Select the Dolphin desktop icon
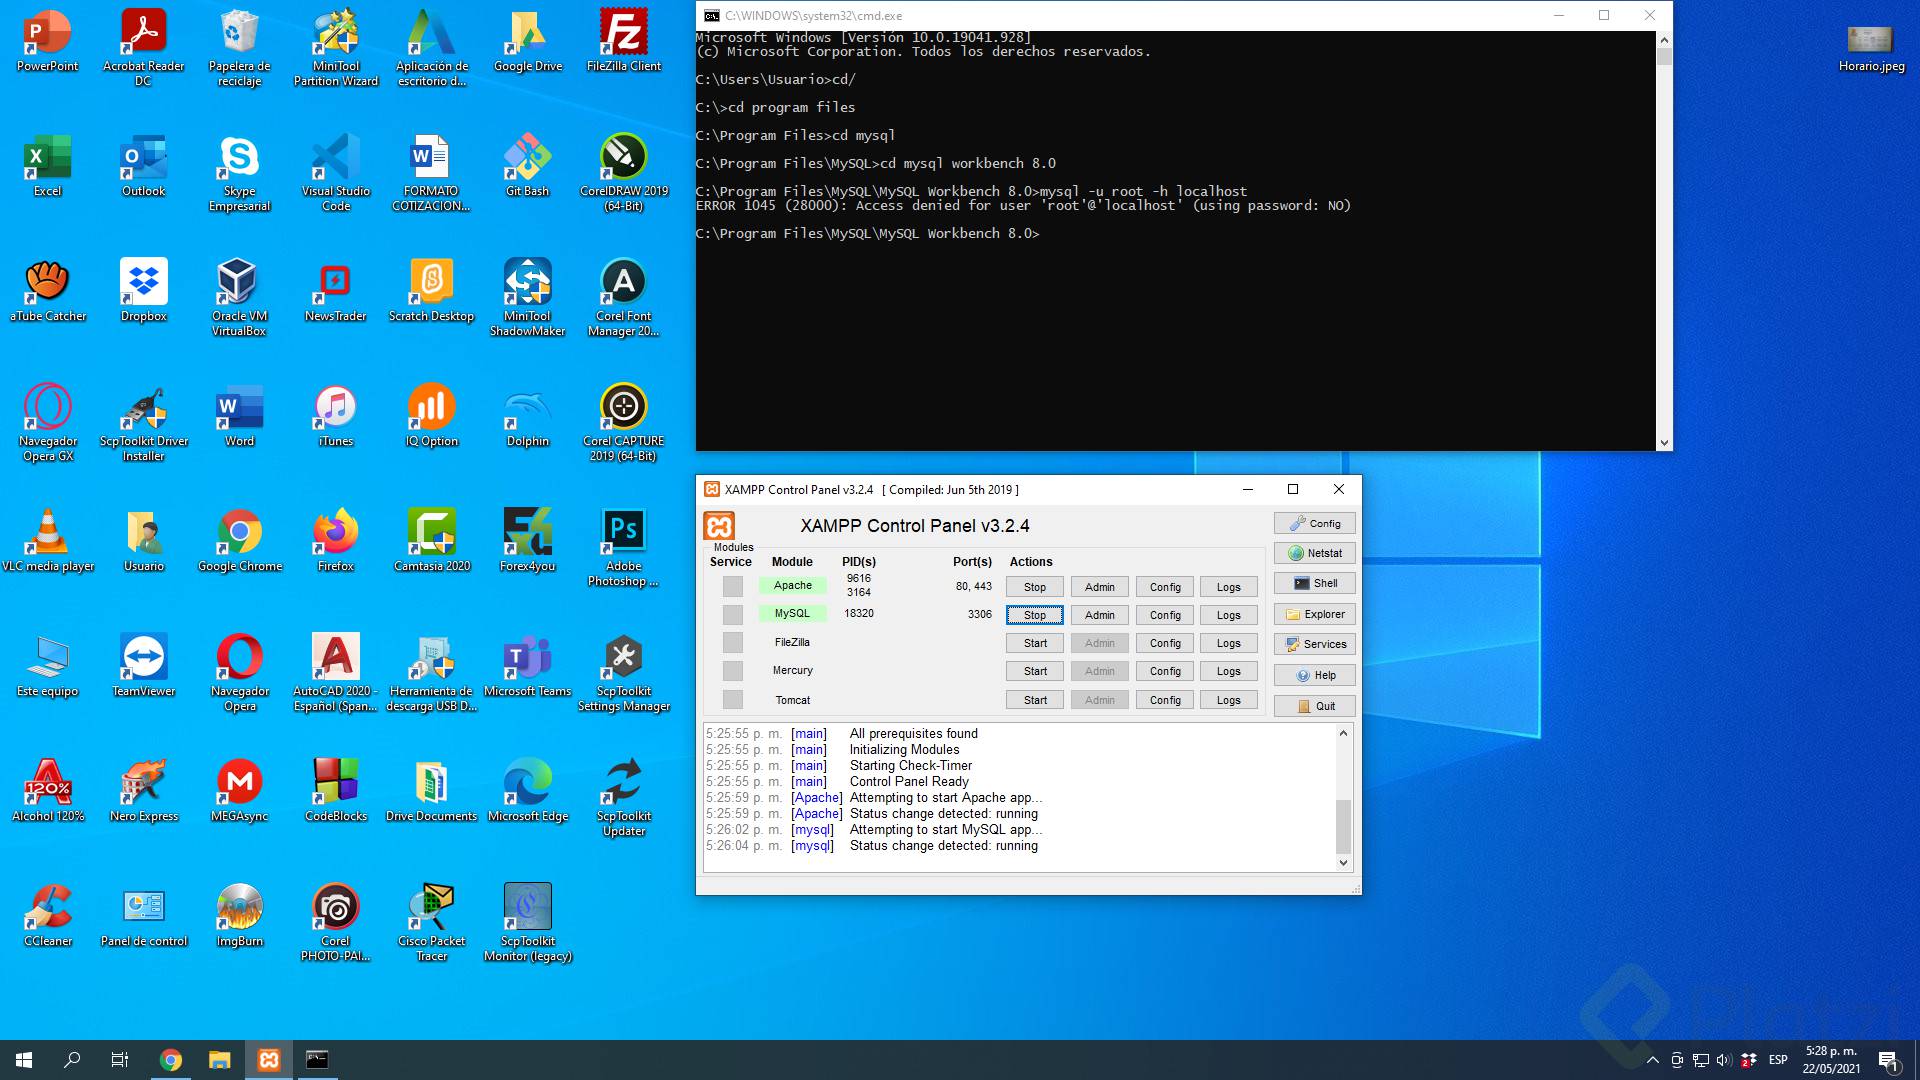1920x1080 pixels. (527, 416)
